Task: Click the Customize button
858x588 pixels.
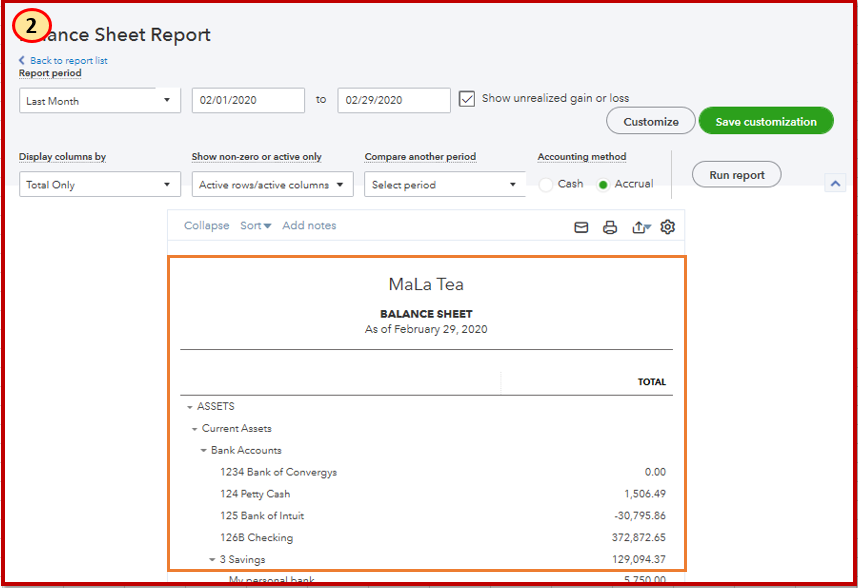Action: (651, 121)
